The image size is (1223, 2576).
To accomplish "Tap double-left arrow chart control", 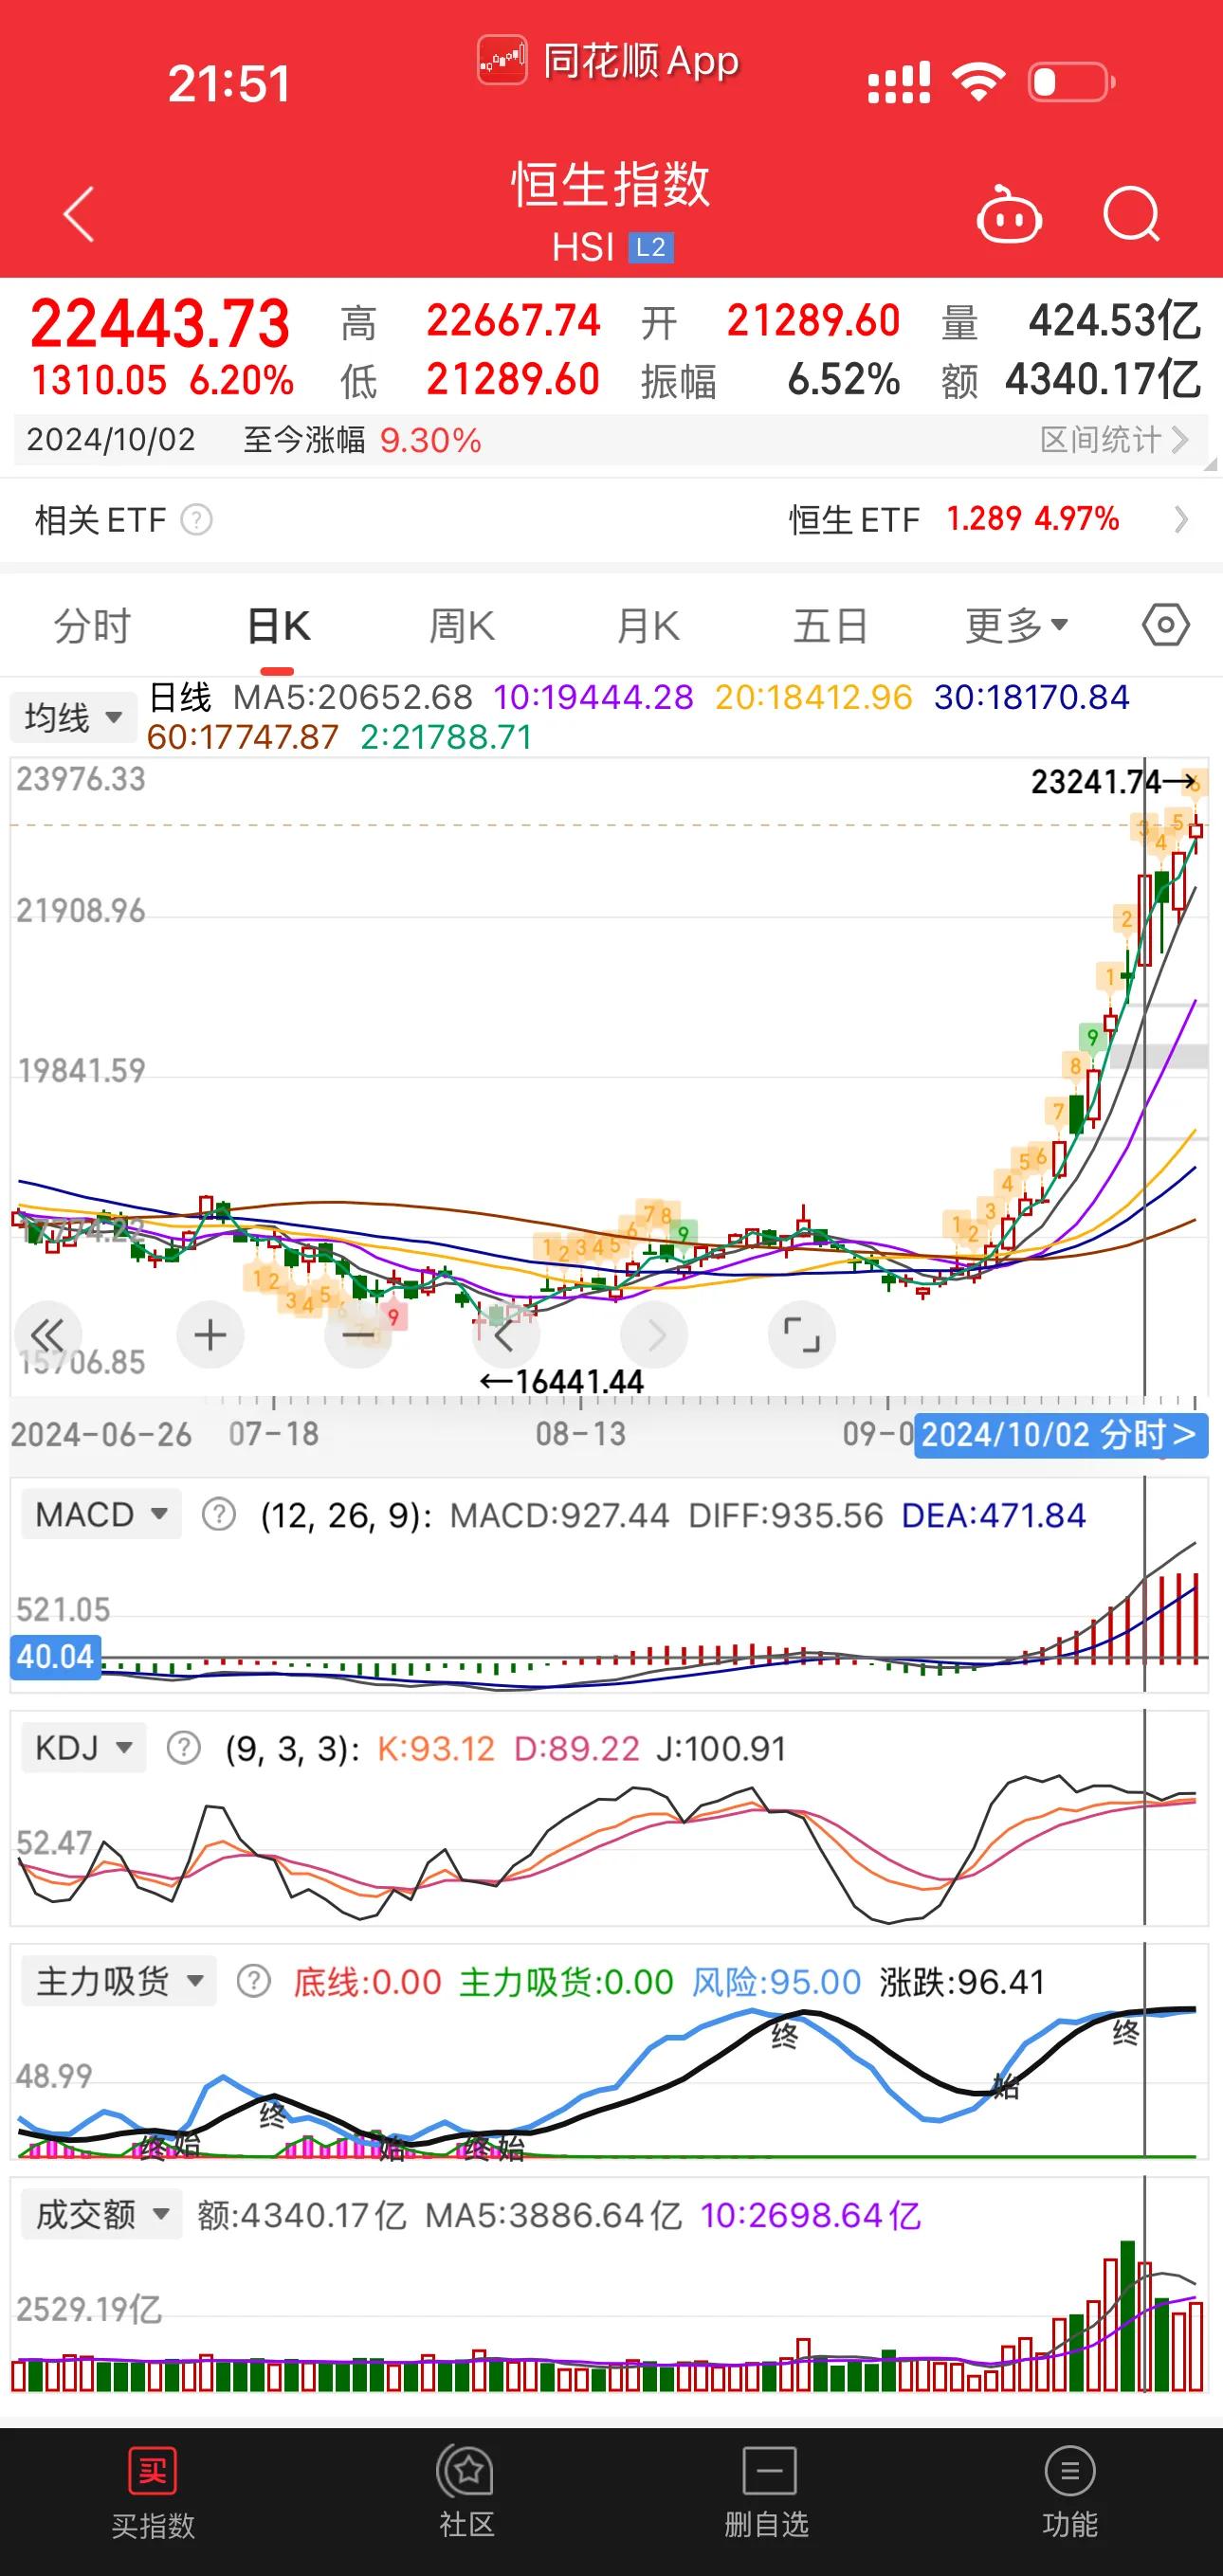I will 48,1334.
